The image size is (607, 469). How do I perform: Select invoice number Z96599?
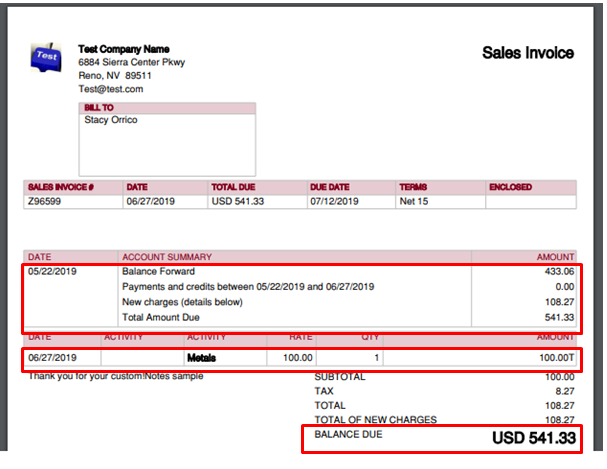(48, 201)
